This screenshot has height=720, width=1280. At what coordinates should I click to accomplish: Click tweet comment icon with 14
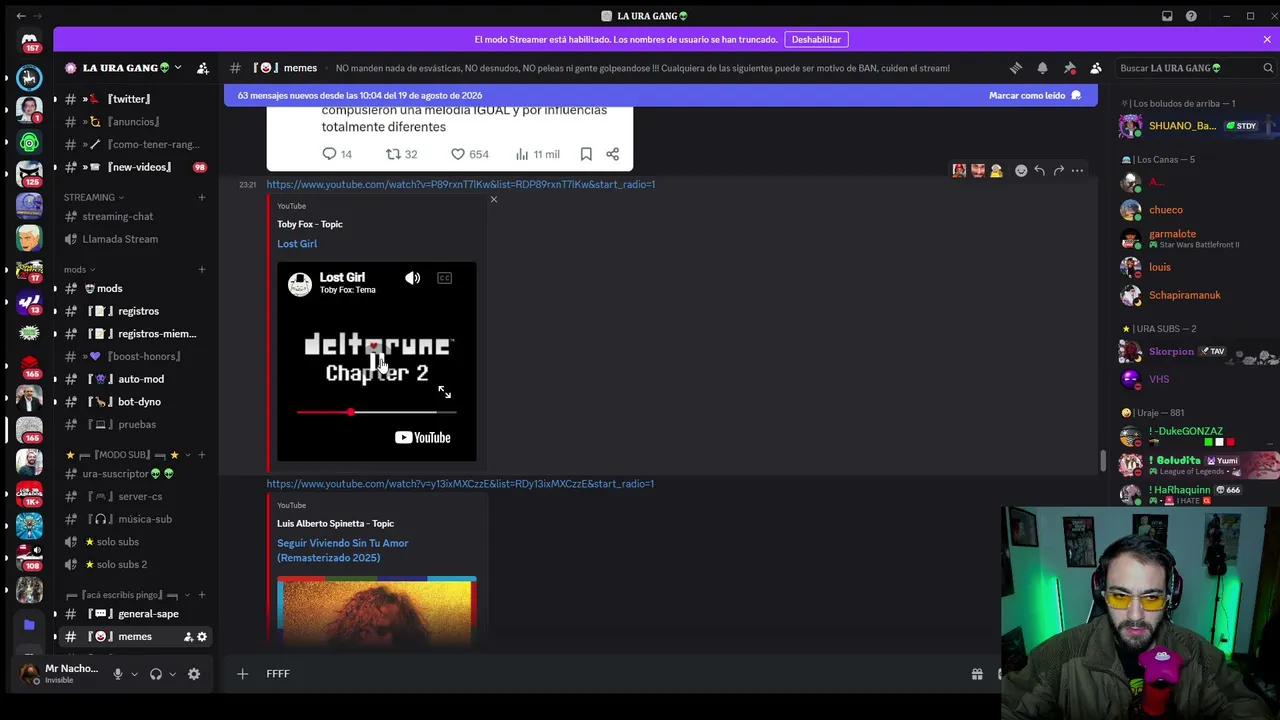pyautogui.click(x=329, y=154)
